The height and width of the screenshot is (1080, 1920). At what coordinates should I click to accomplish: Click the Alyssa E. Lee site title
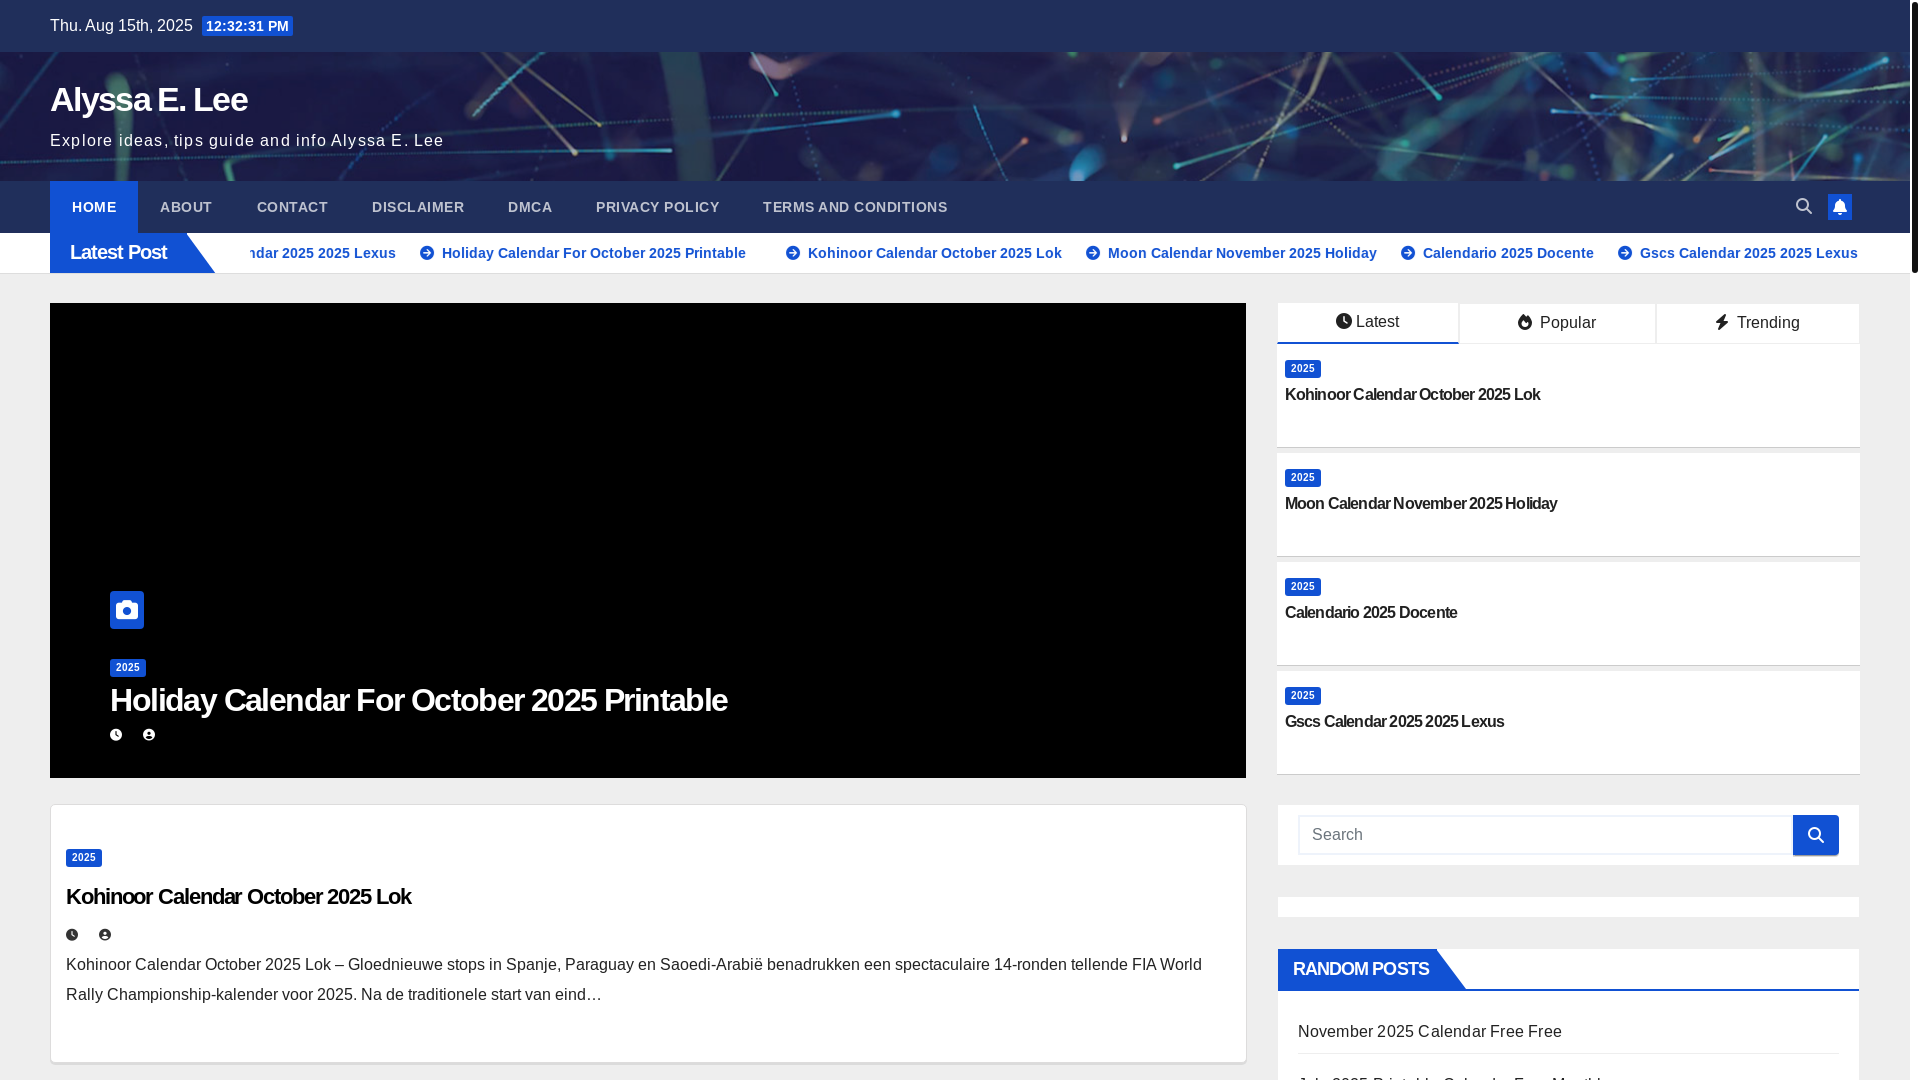click(149, 99)
